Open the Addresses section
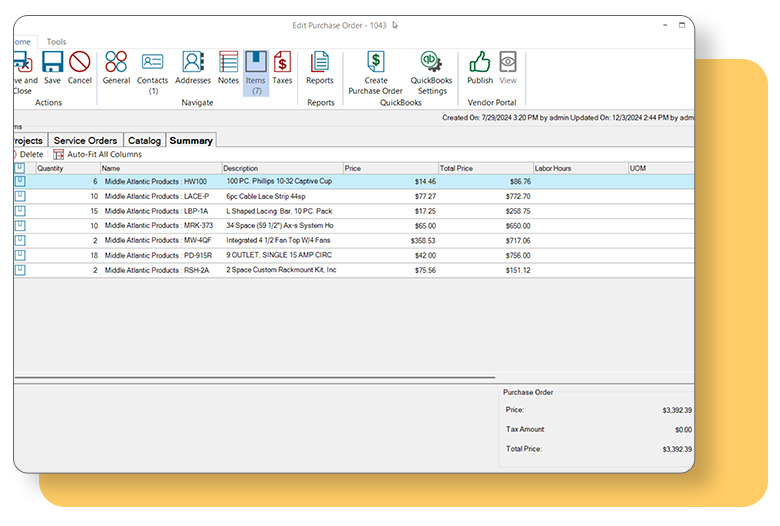780x526 pixels. 193,68
